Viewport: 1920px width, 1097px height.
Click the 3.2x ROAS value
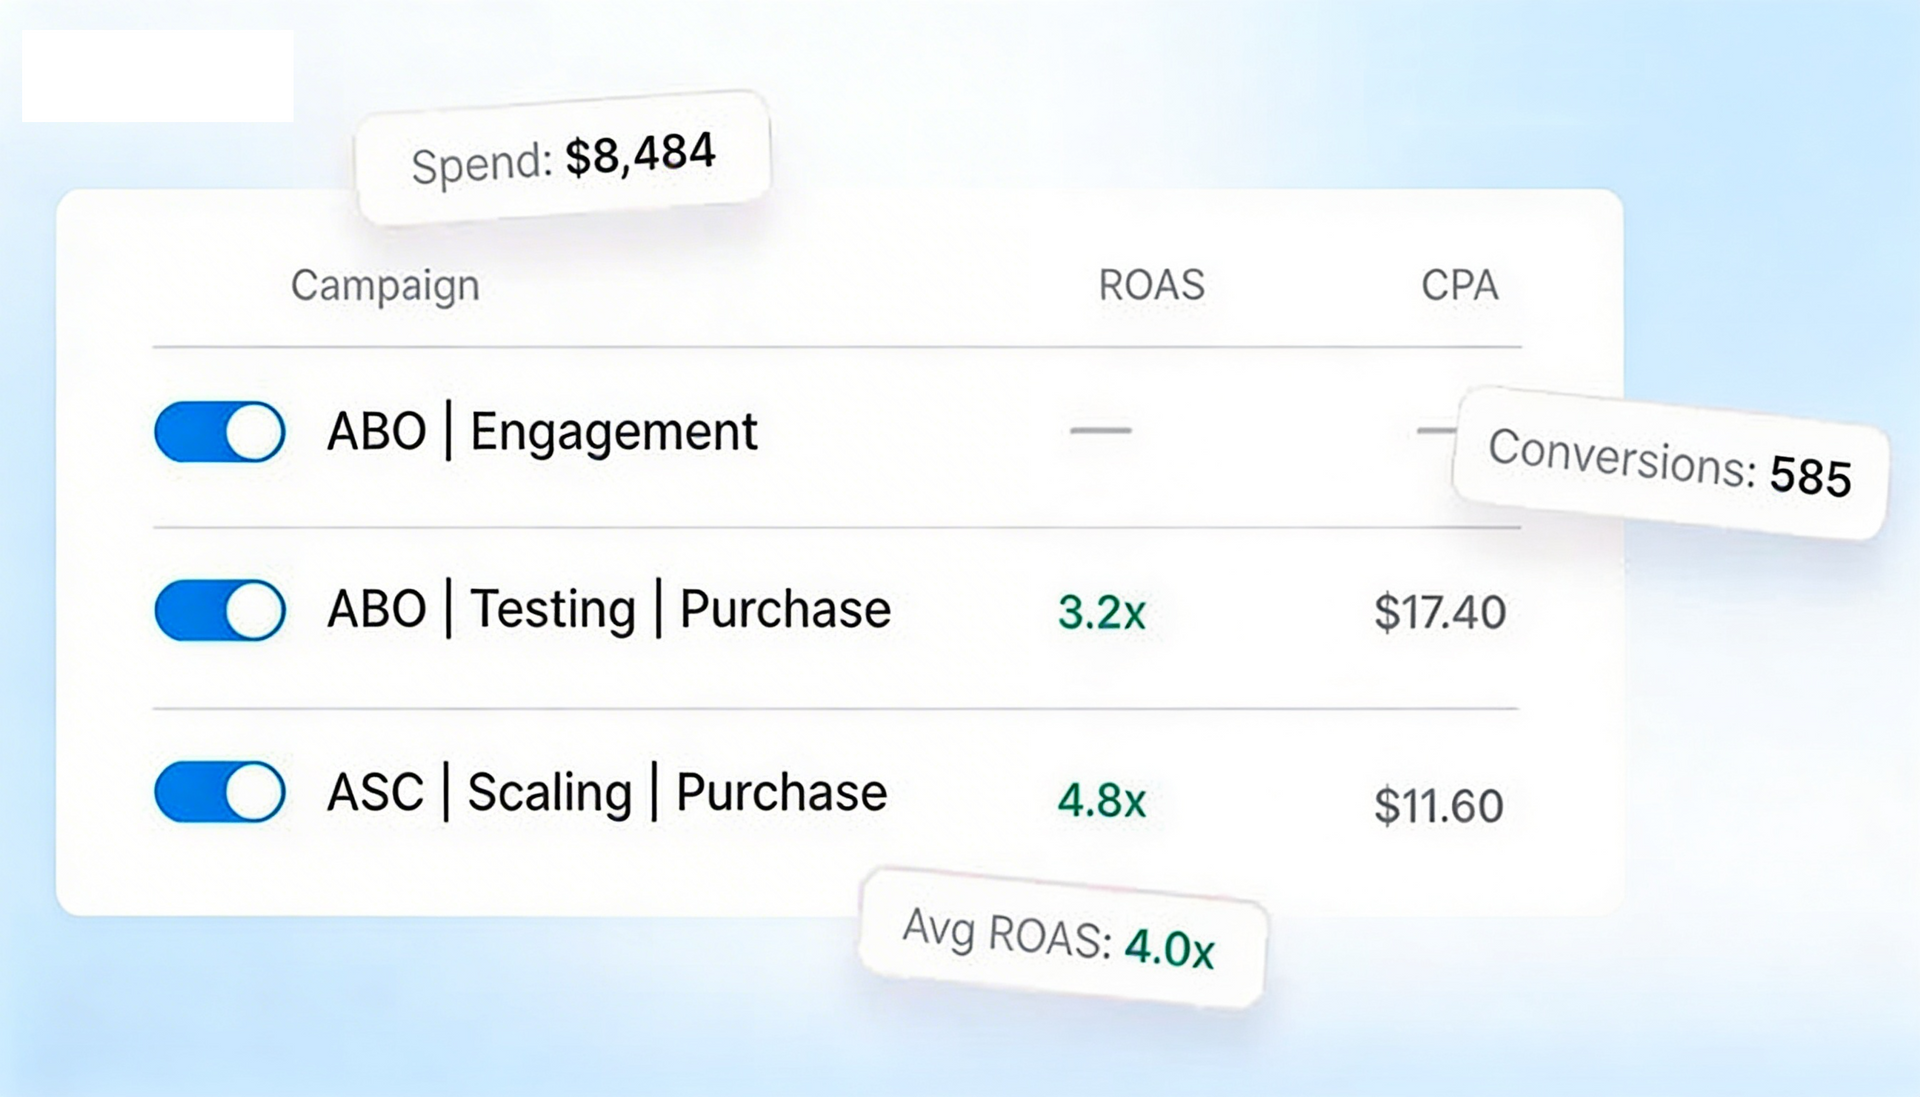tap(1101, 612)
